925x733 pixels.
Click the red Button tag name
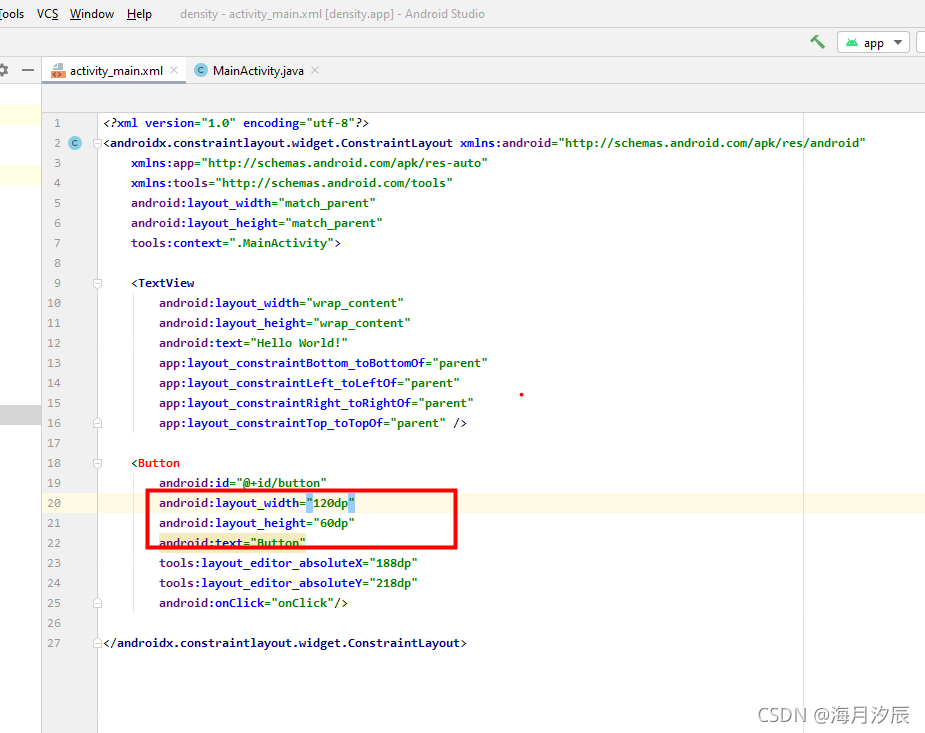pos(159,463)
